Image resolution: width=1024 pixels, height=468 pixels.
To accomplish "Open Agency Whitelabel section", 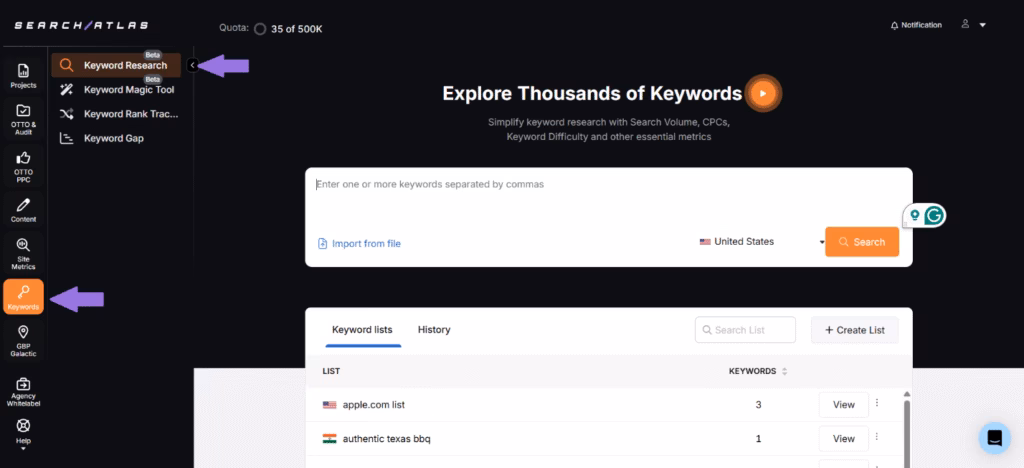I will 24,392.
